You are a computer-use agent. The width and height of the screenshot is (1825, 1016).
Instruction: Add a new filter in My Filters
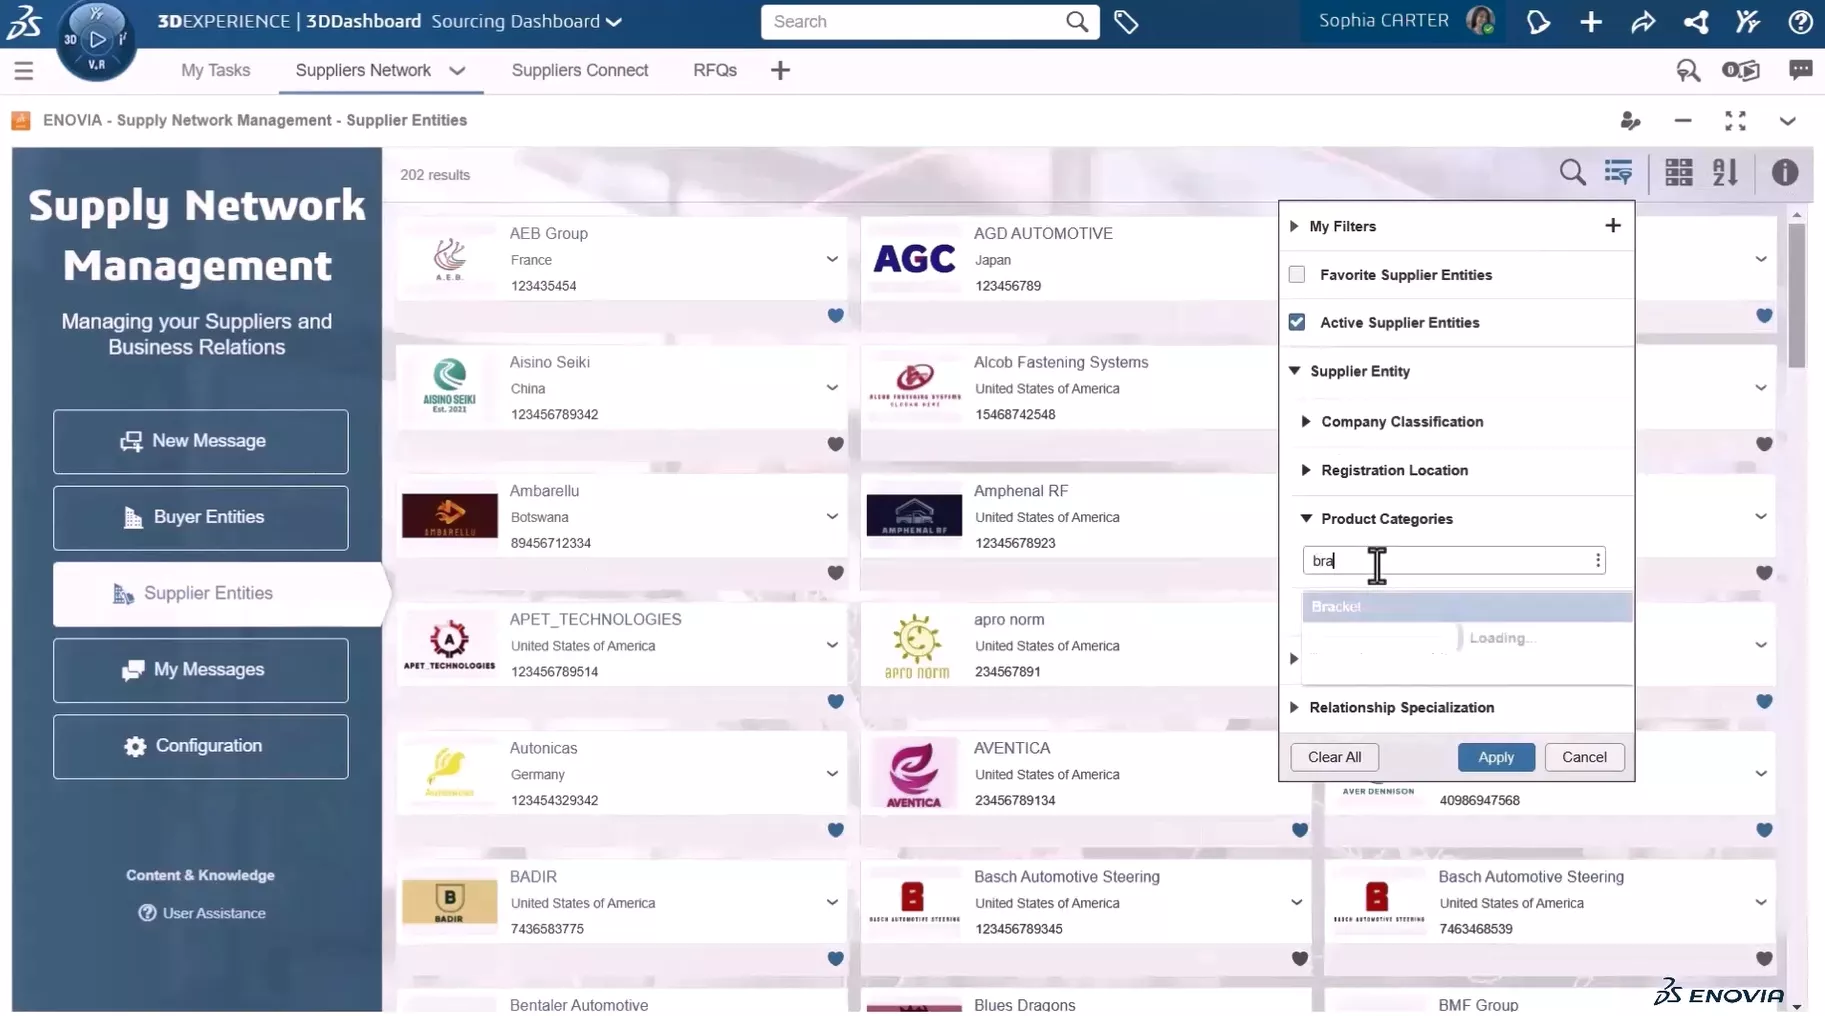point(1613,225)
